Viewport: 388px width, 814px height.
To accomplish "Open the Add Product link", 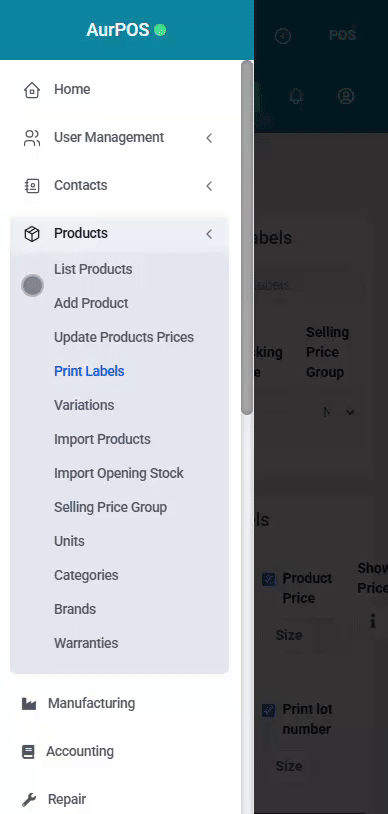I will coord(91,303).
